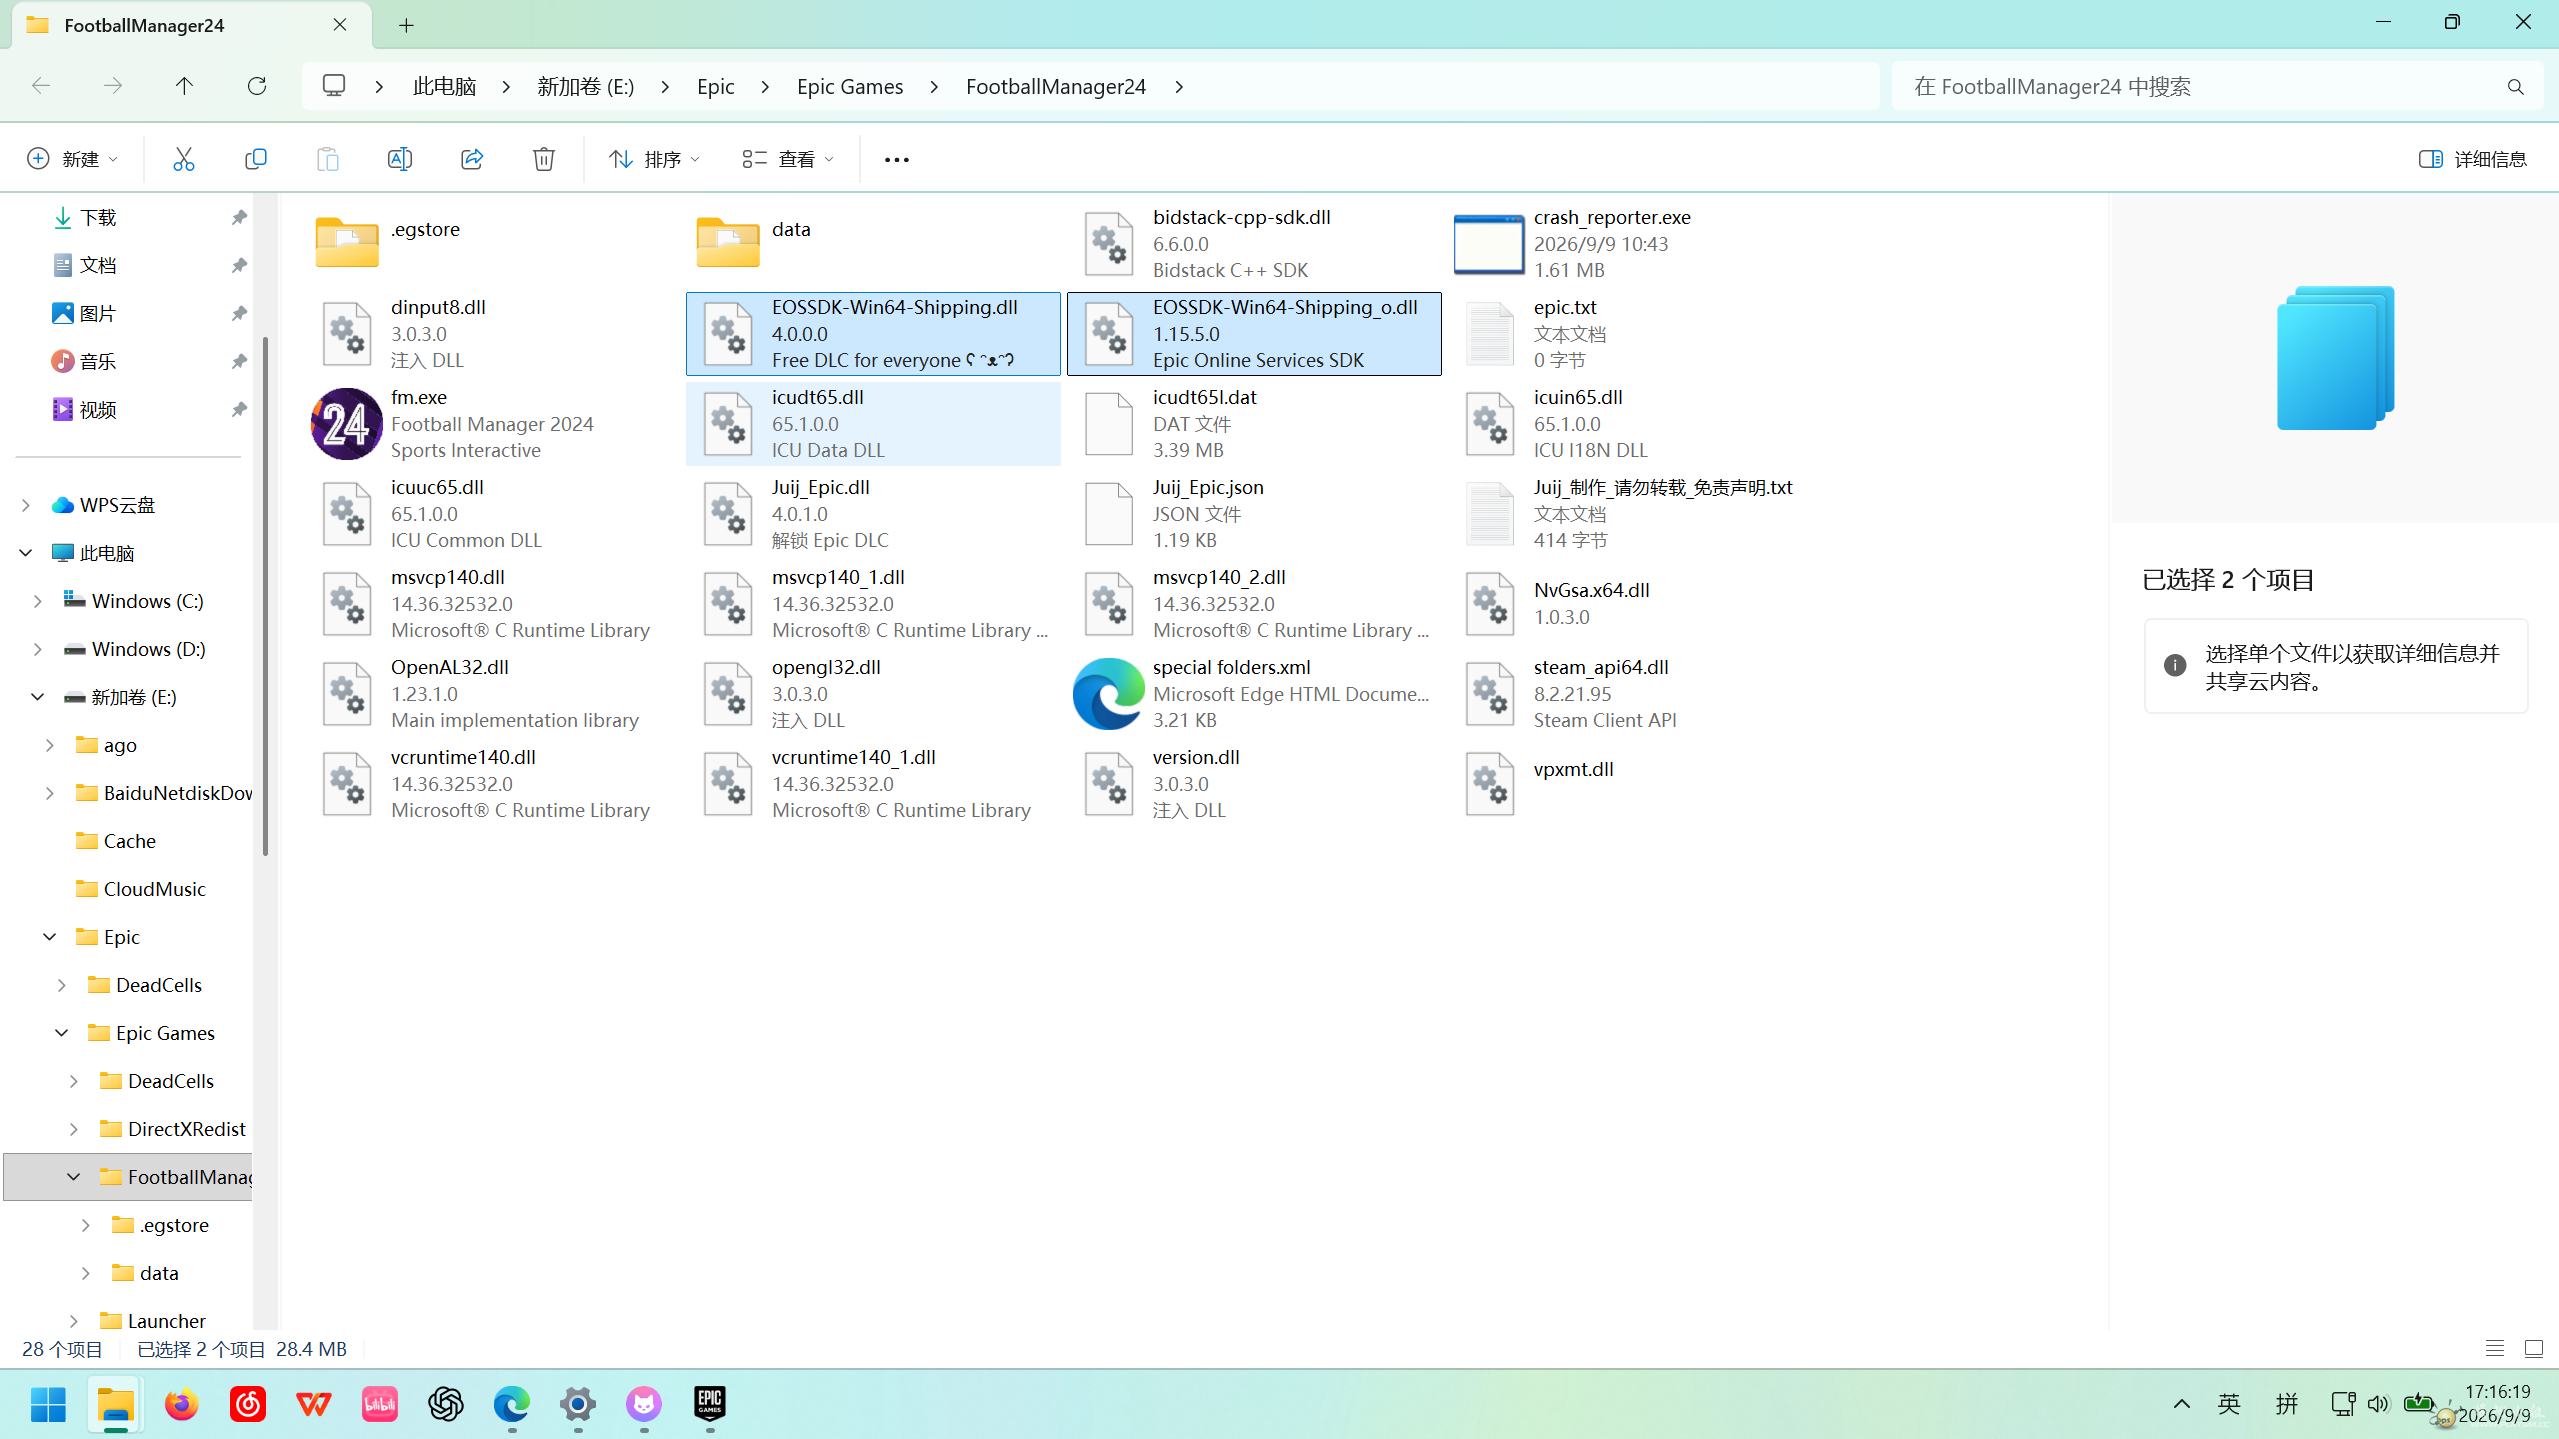Select the FootballManager24 tab
Image resolution: width=2559 pixels, height=1439 pixels.
192,25
